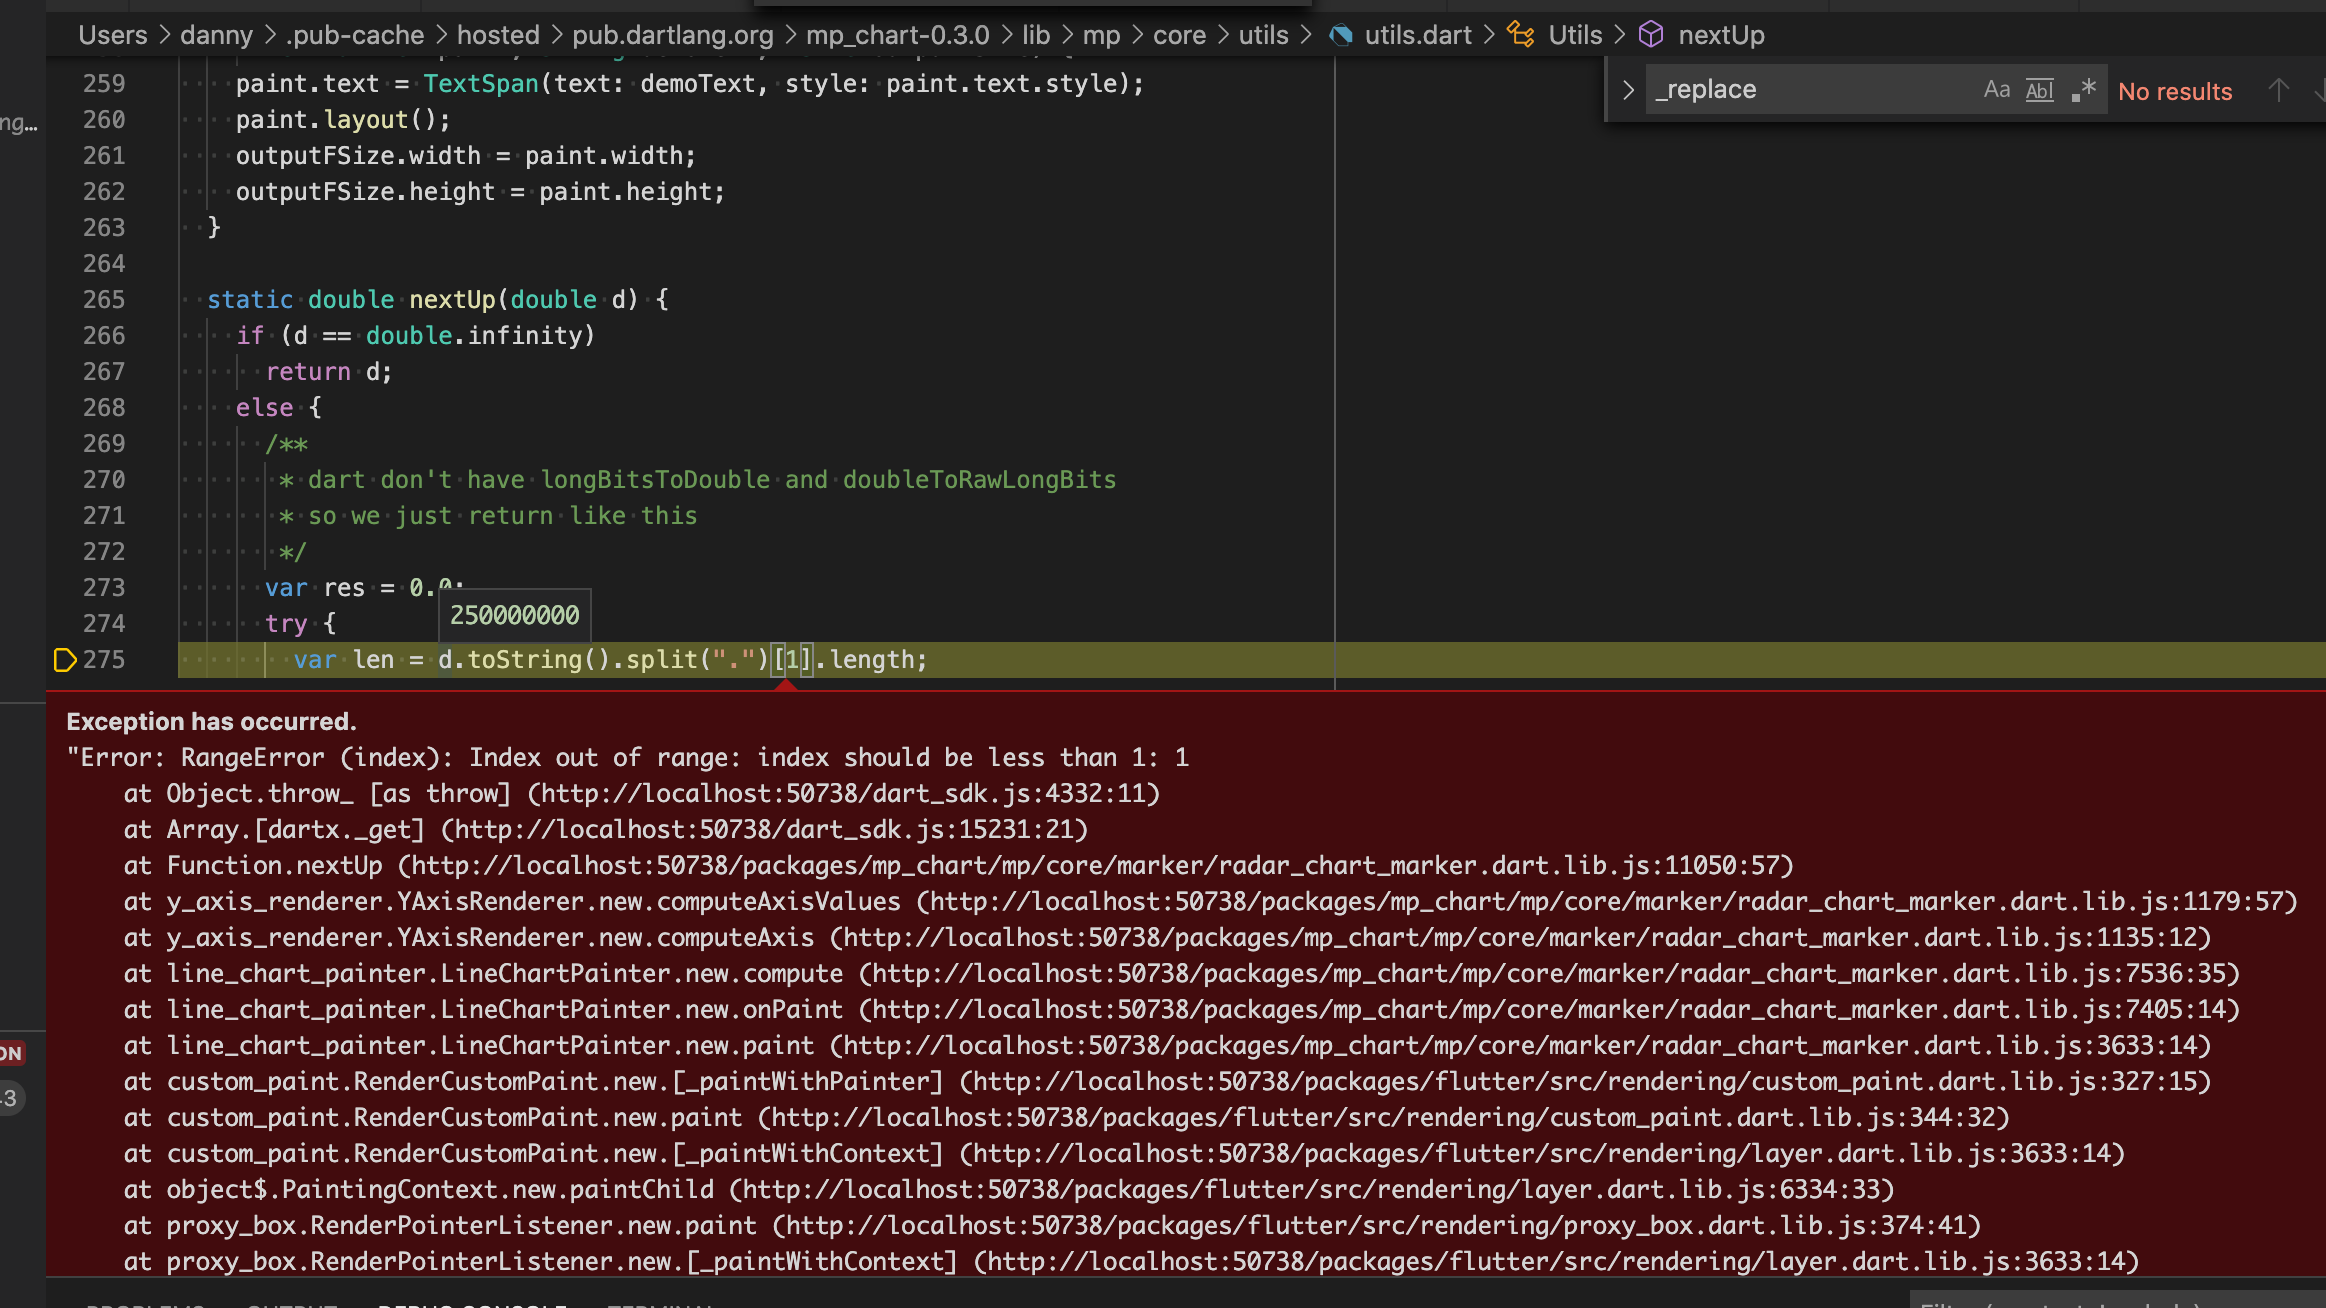The height and width of the screenshot is (1308, 2326).
Task: Open the core breadcrumb segment
Action: pos(1180,35)
